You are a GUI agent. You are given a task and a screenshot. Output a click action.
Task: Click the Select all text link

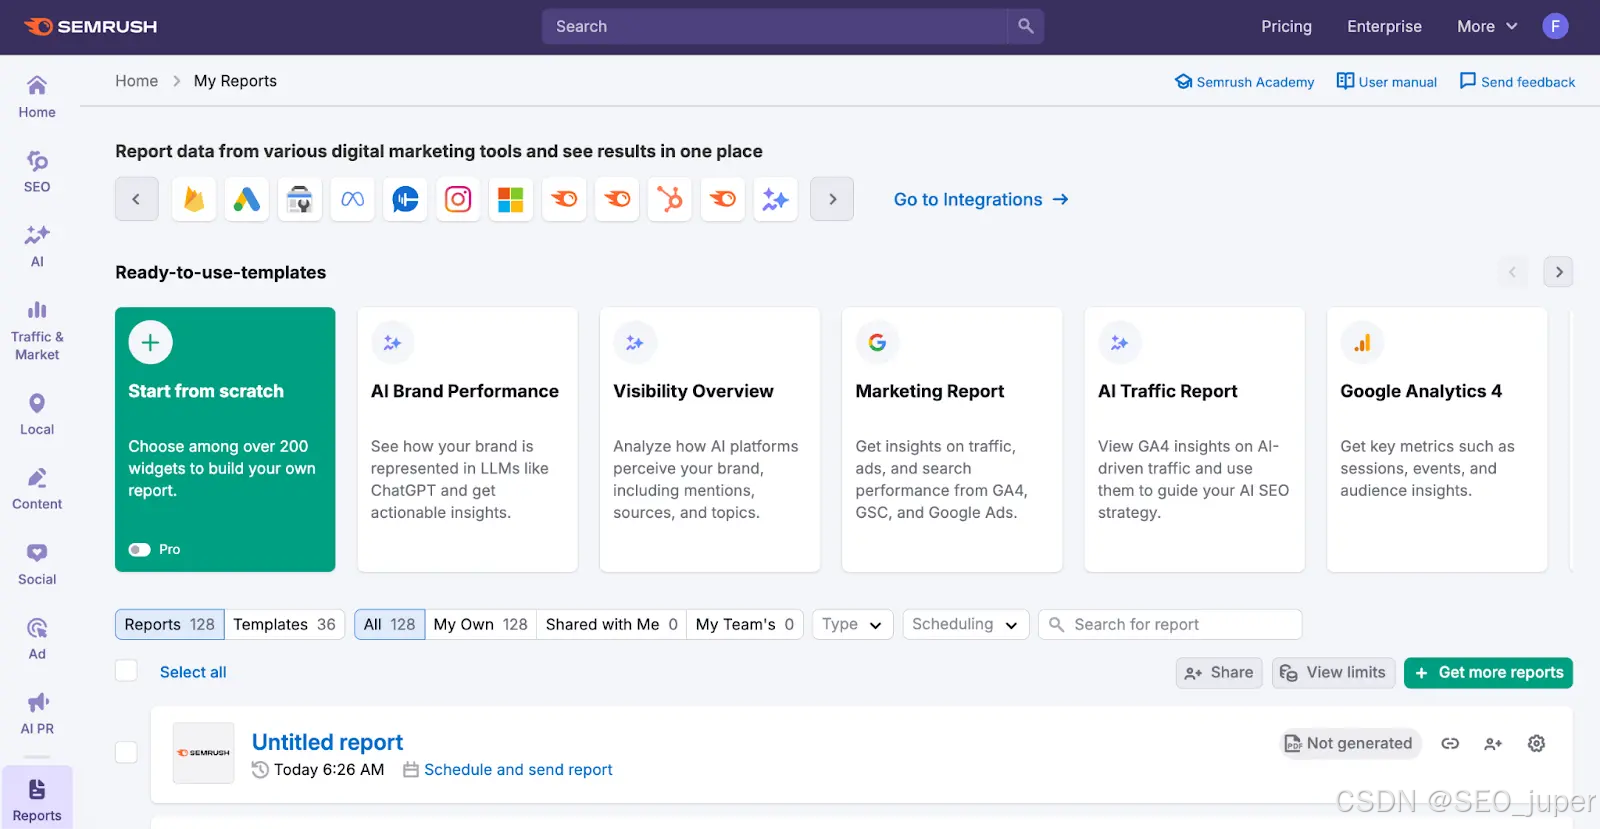(x=193, y=672)
